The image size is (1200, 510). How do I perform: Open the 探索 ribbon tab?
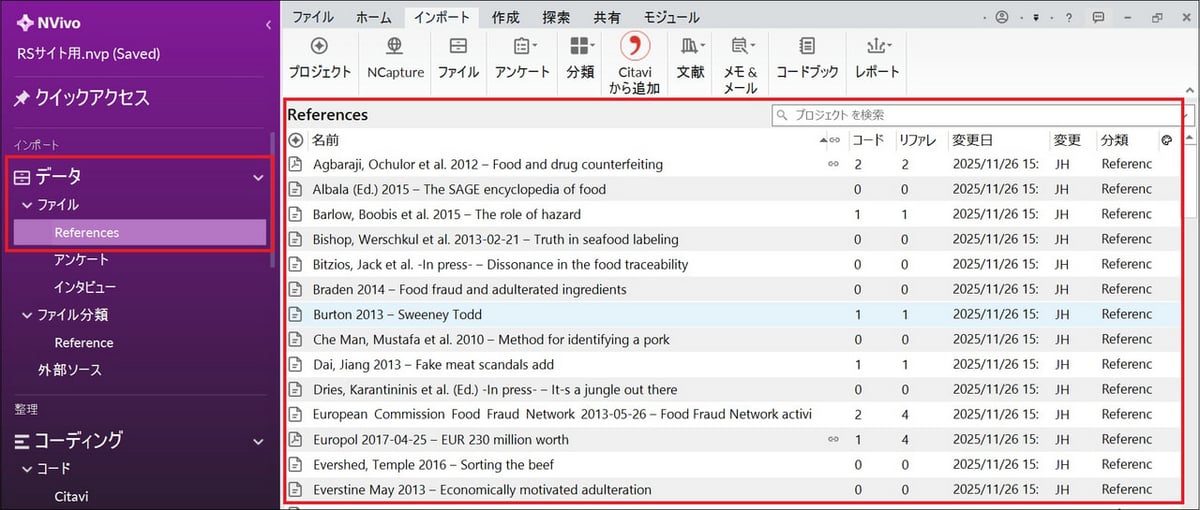556,17
